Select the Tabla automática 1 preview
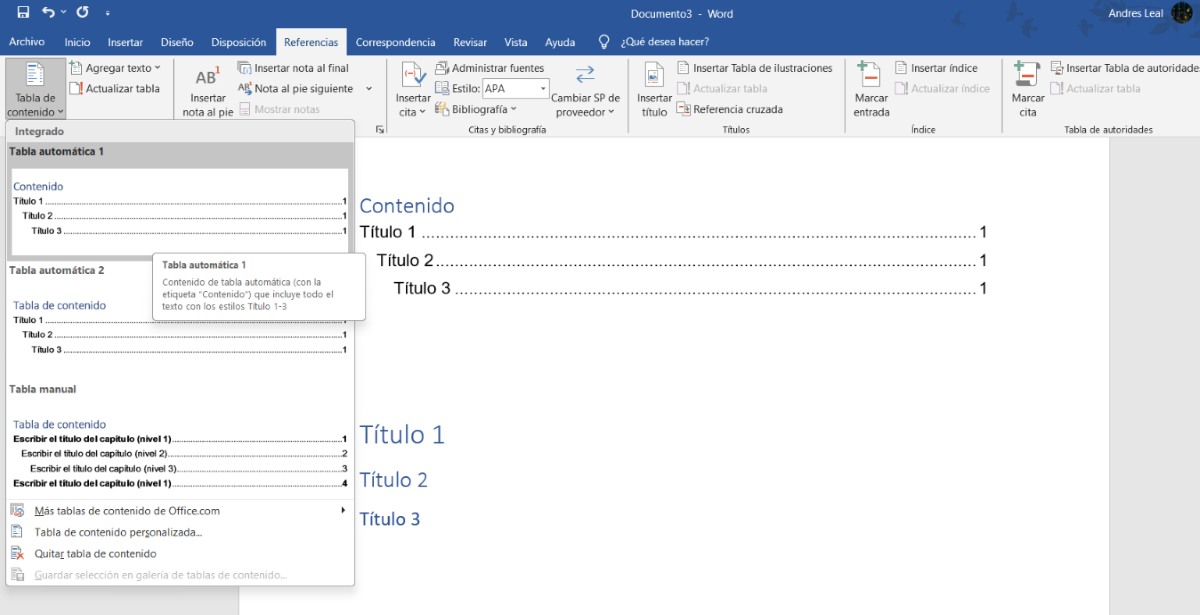Viewport: 1200px width, 615px height. coord(179,200)
